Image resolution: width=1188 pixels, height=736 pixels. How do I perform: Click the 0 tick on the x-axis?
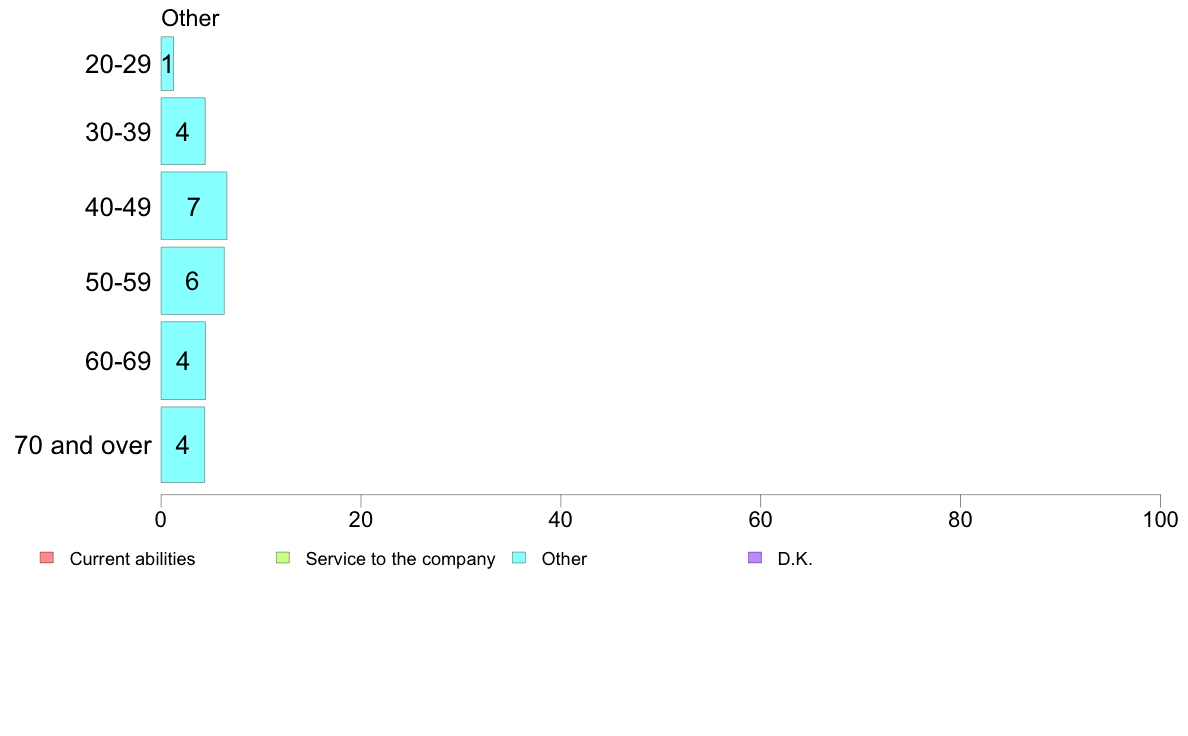161,519
